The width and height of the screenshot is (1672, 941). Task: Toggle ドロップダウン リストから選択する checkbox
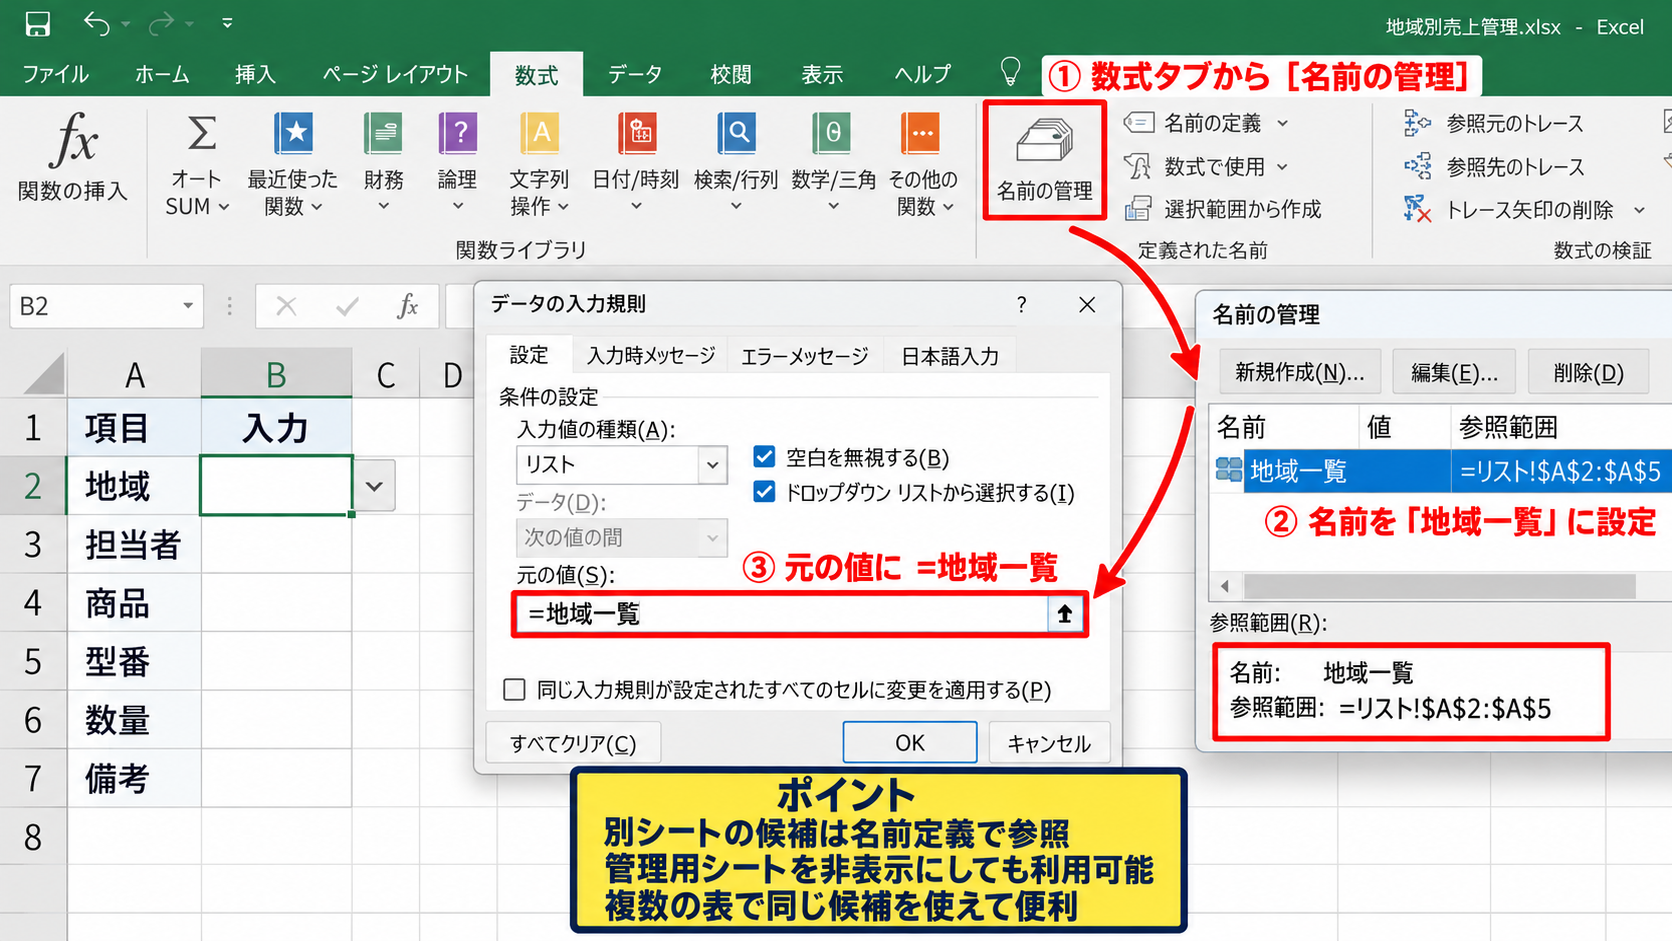tap(764, 492)
